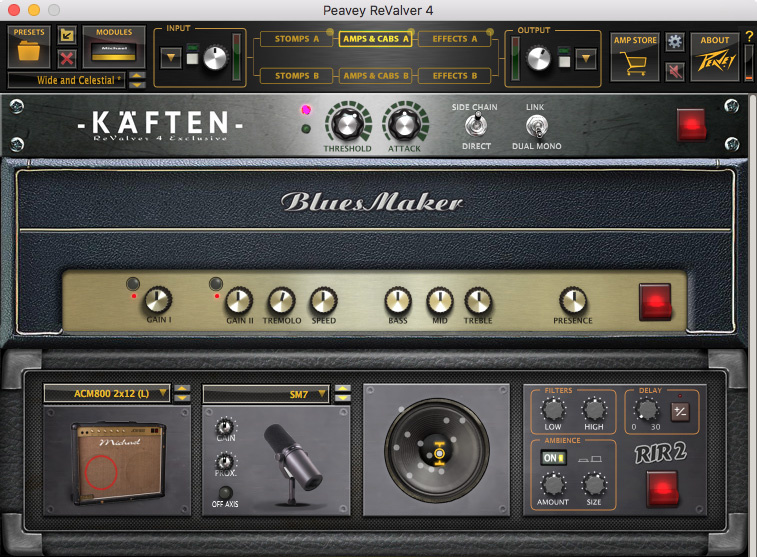The width and height of the screenshot is (757, 557).
Task: Click the microphone Prox. knob
Action: [x=225, y=461]
